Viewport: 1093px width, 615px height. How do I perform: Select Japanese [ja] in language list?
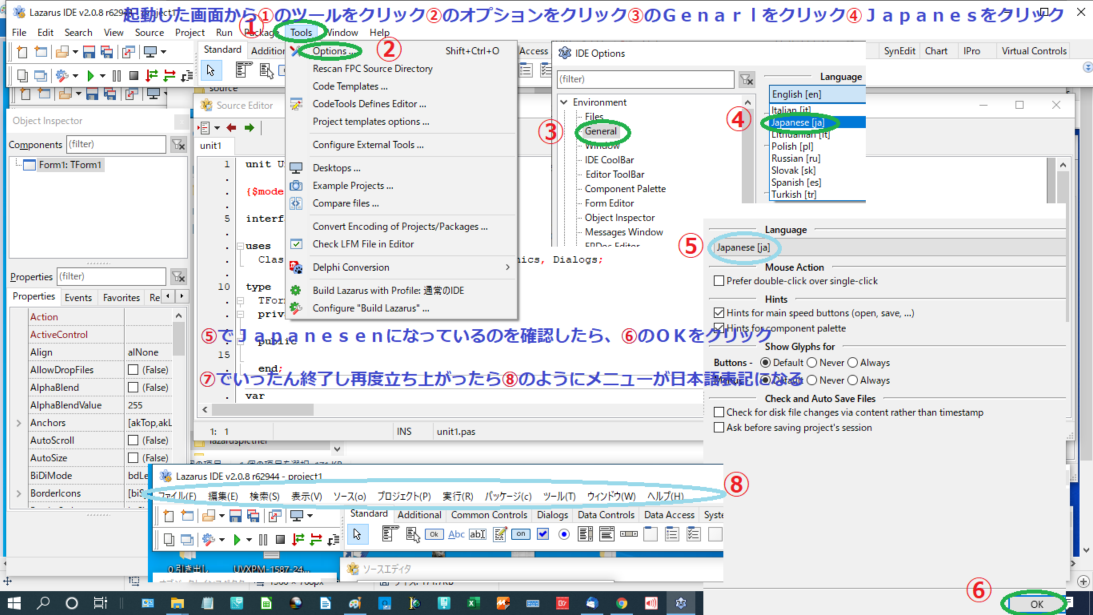[x=817, y=123]
